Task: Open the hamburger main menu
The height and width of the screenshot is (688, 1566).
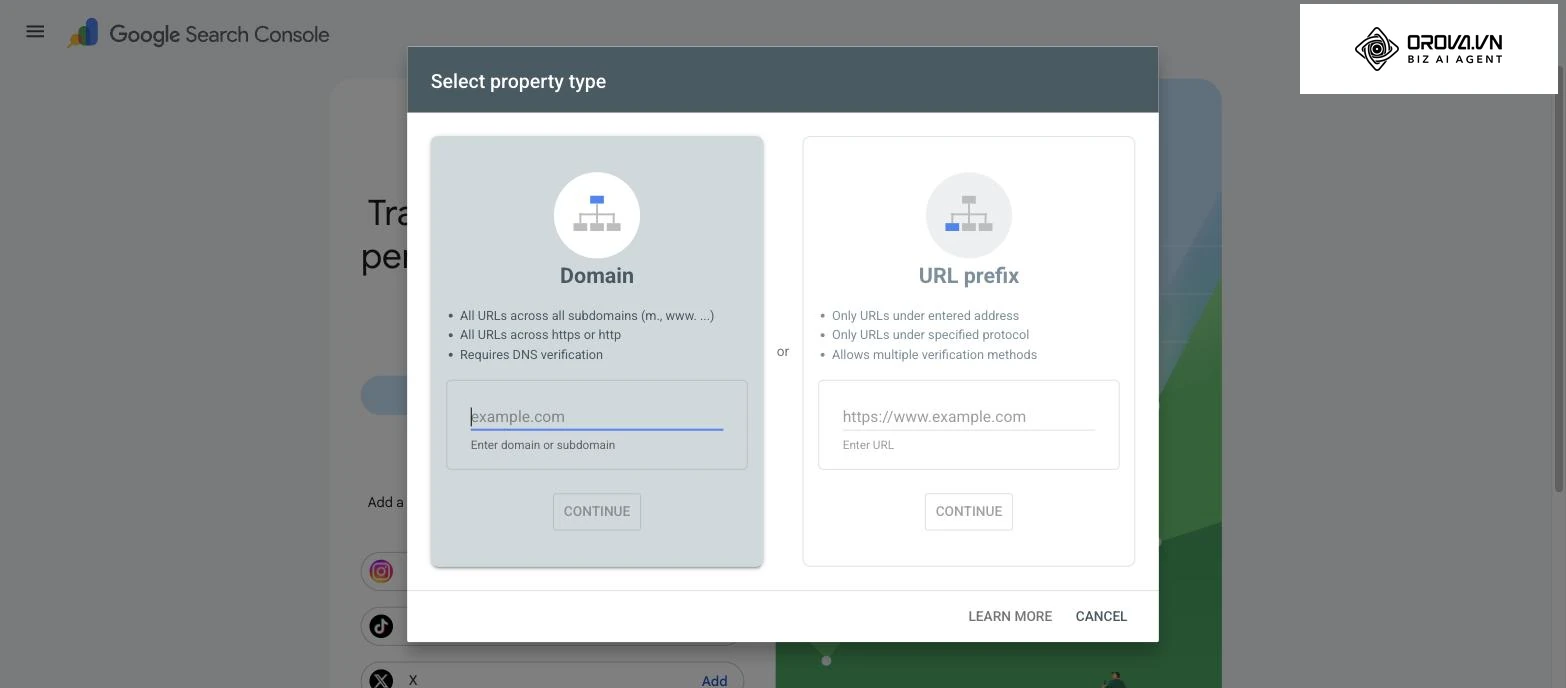Action: coord(35,32)
